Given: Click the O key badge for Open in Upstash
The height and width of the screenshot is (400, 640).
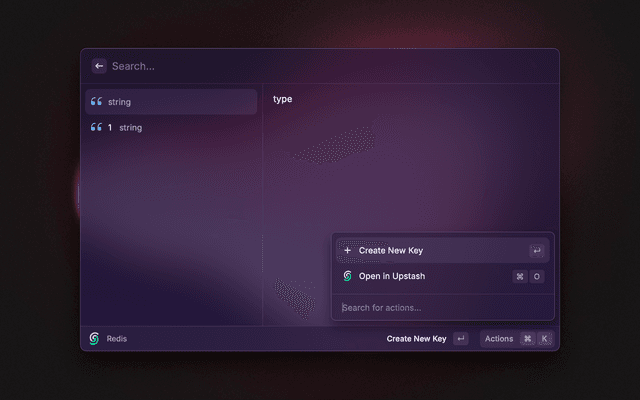Looking at the screenshot, I should [x=537, y=276].
